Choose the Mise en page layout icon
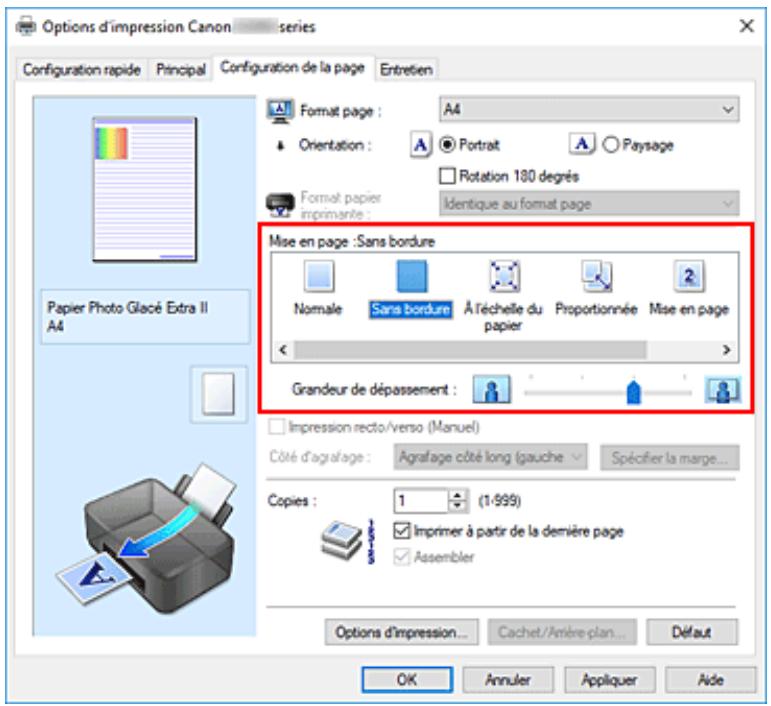The width and height of the screenshot is (771, 706). tap(689, 276)
